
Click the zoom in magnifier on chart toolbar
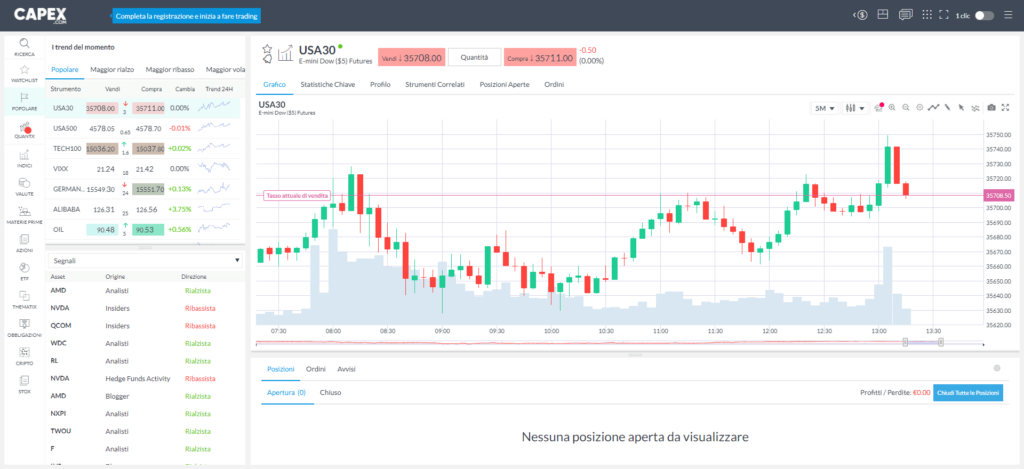[892, 108]
